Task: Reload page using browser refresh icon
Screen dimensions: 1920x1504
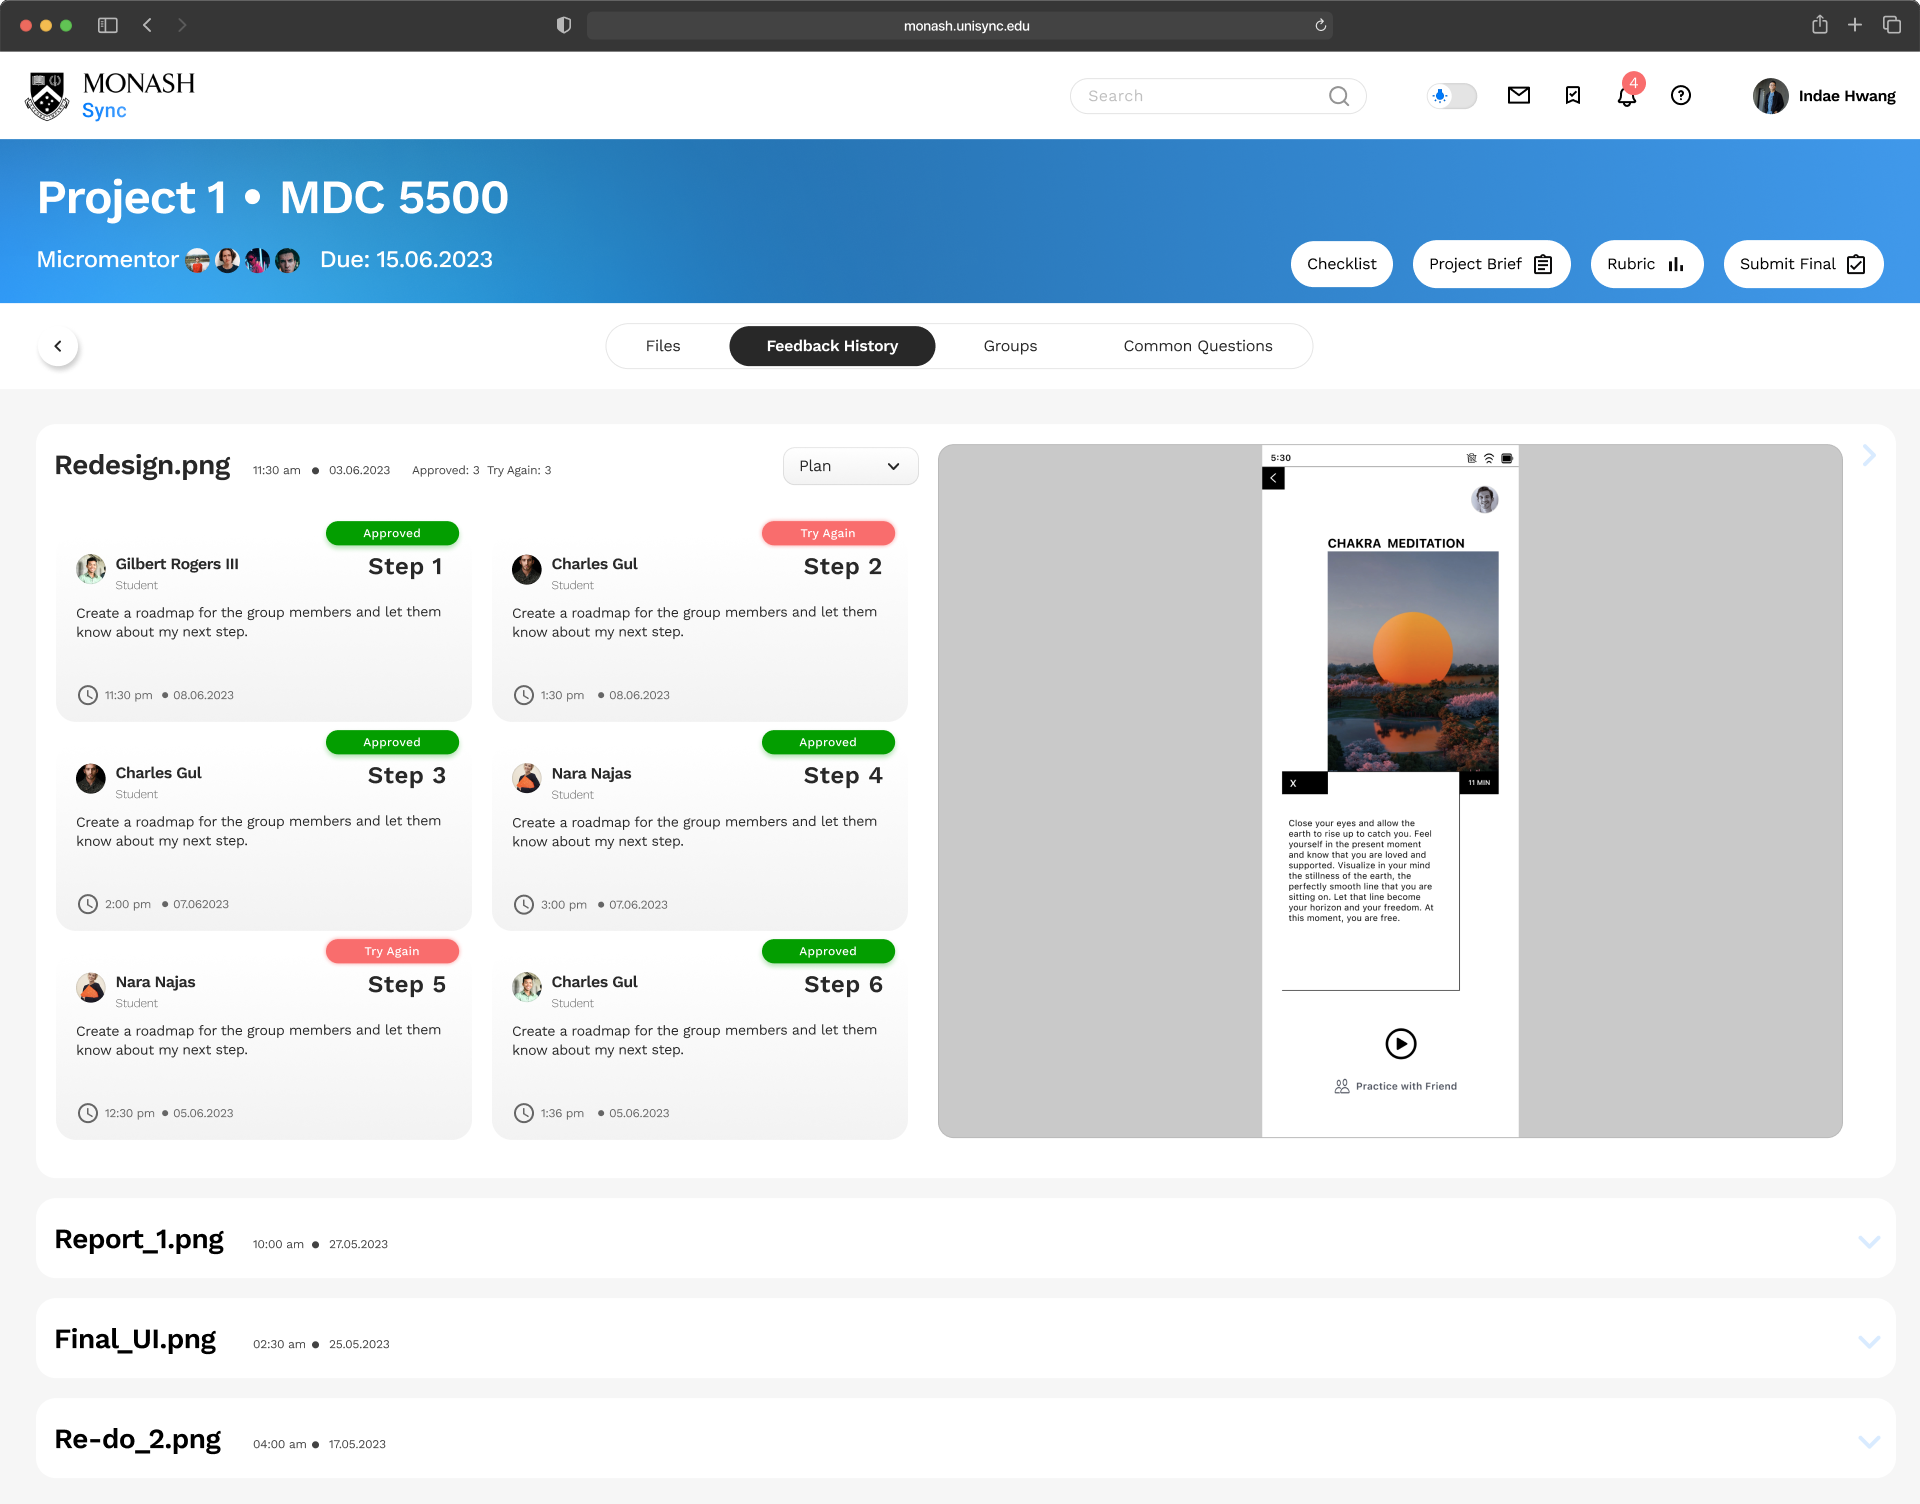Action: pyautogui.click(x=1320, y=26)
